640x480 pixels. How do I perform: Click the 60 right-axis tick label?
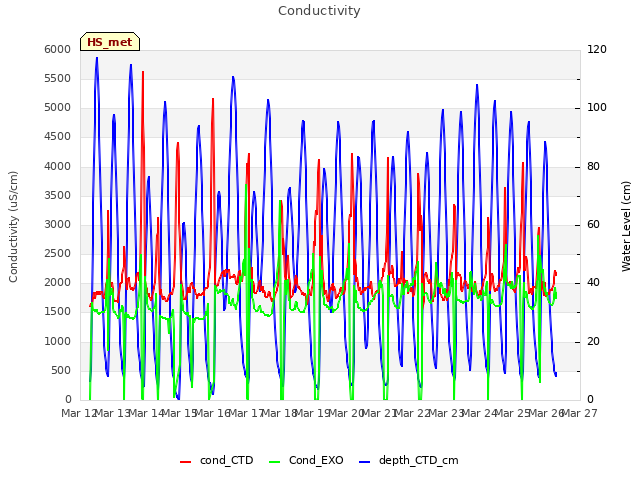[593, 224]
